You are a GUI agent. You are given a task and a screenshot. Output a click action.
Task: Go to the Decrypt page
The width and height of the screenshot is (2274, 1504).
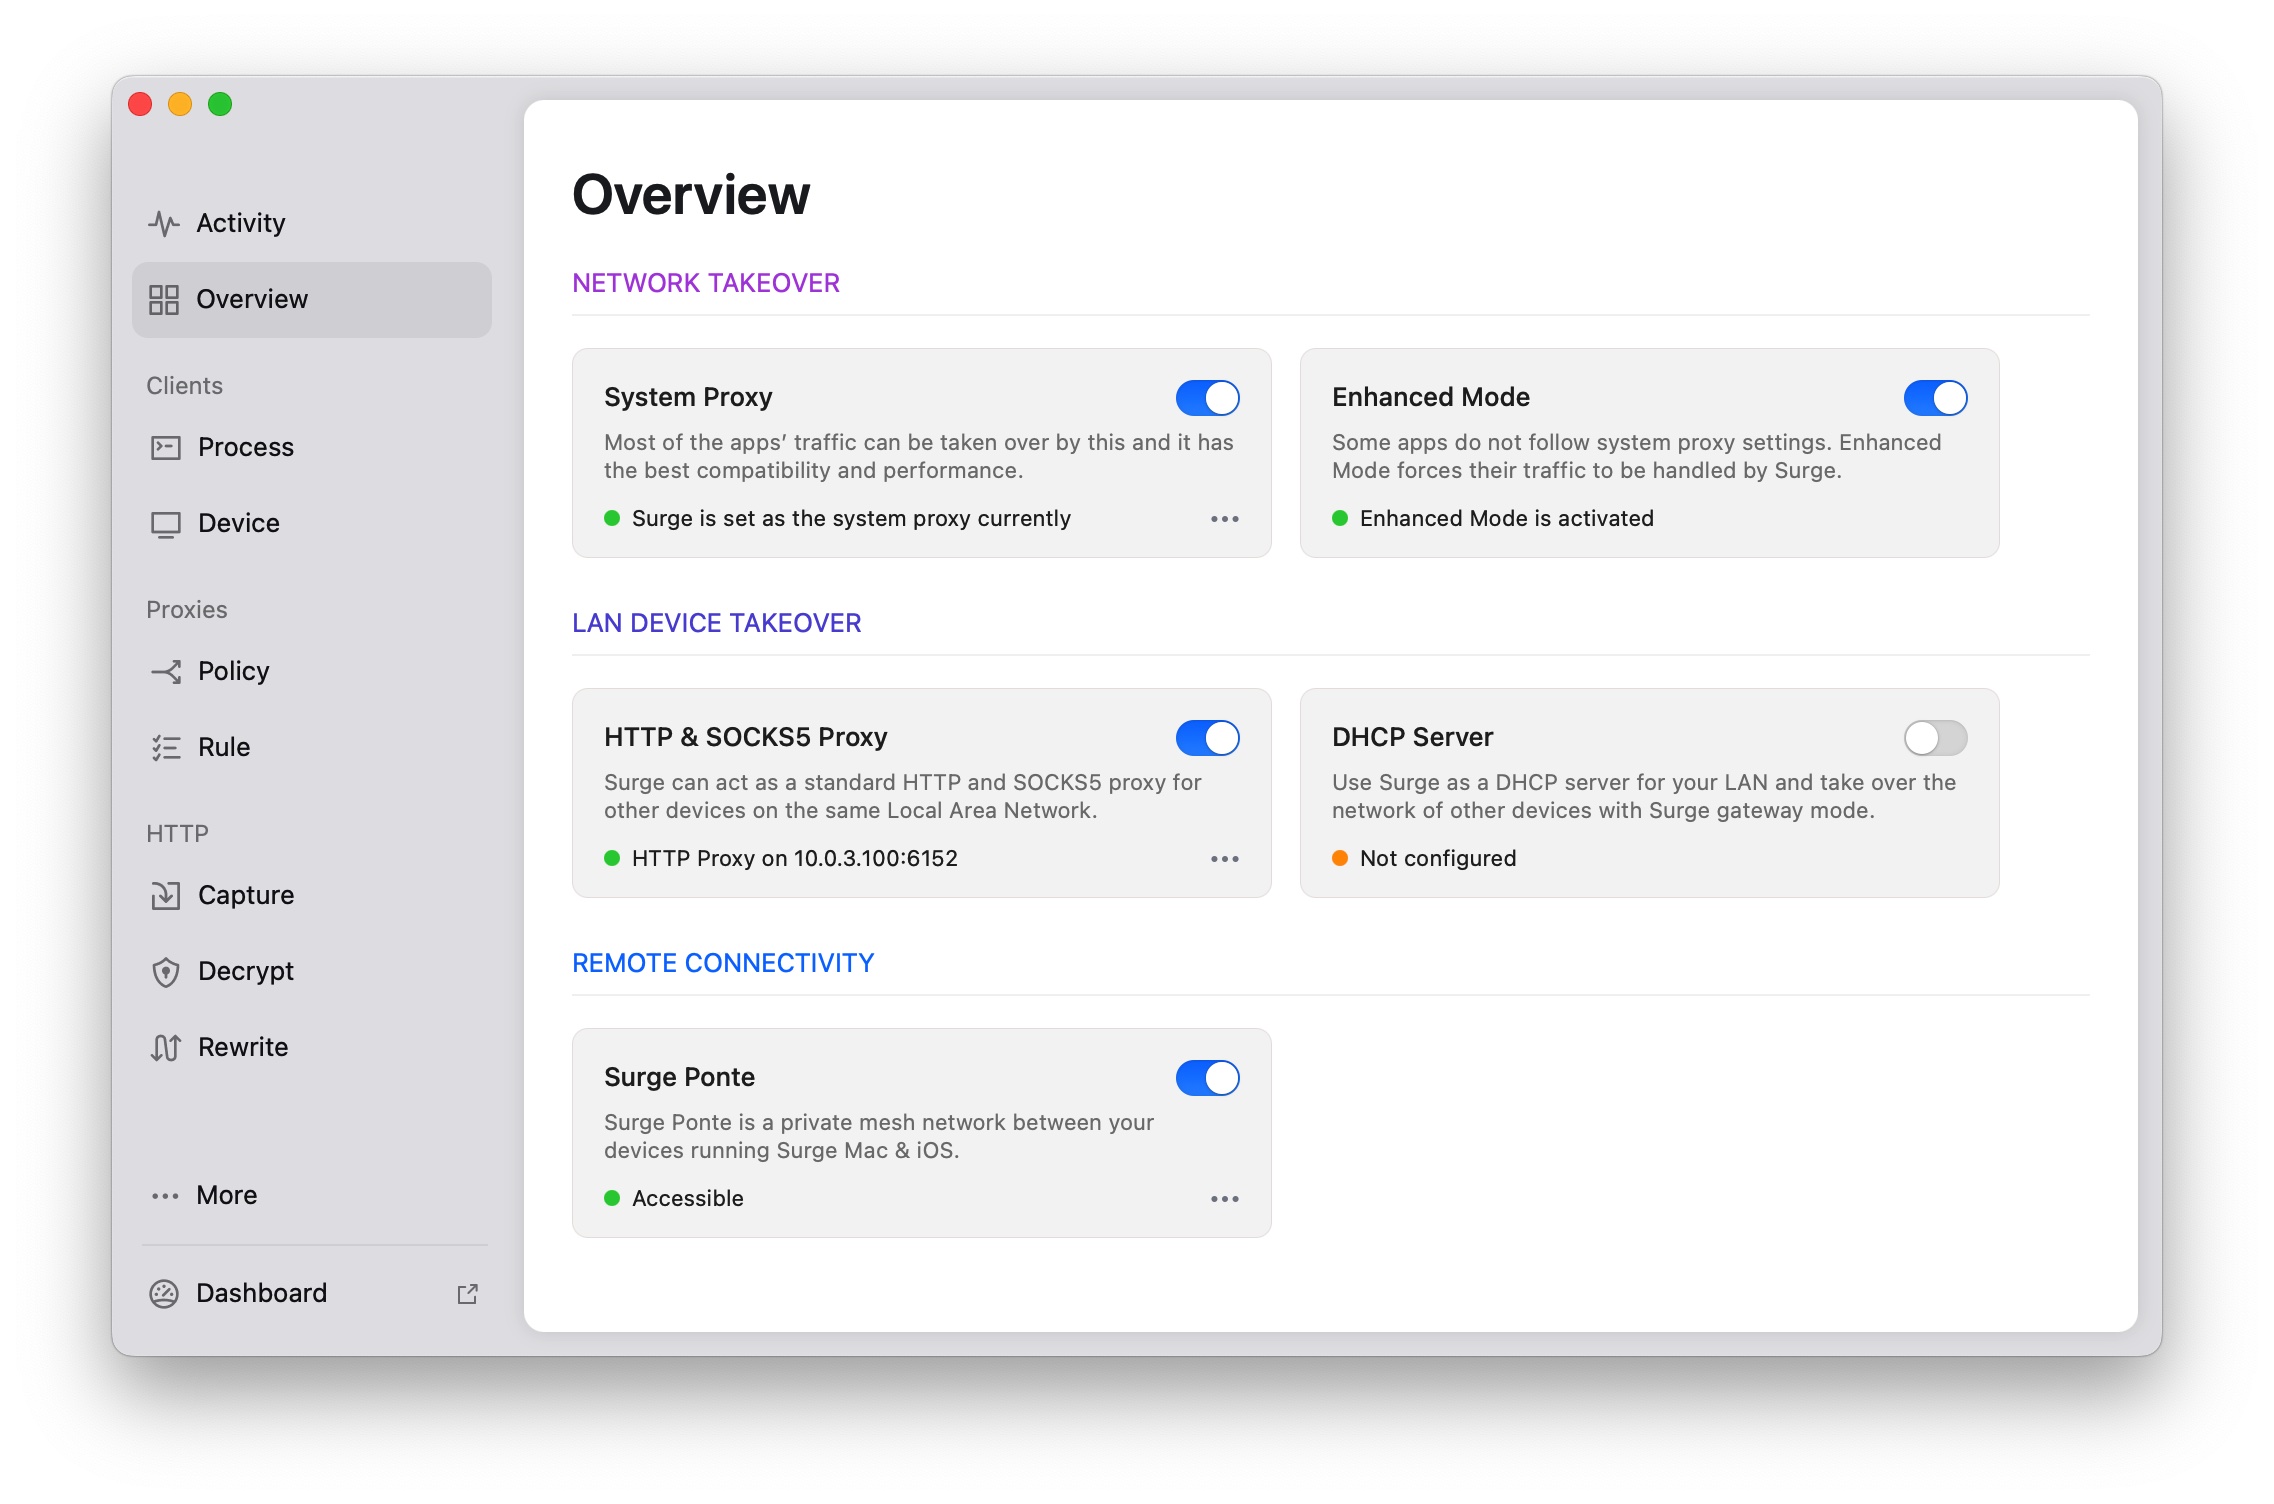[x=246, y=971]
